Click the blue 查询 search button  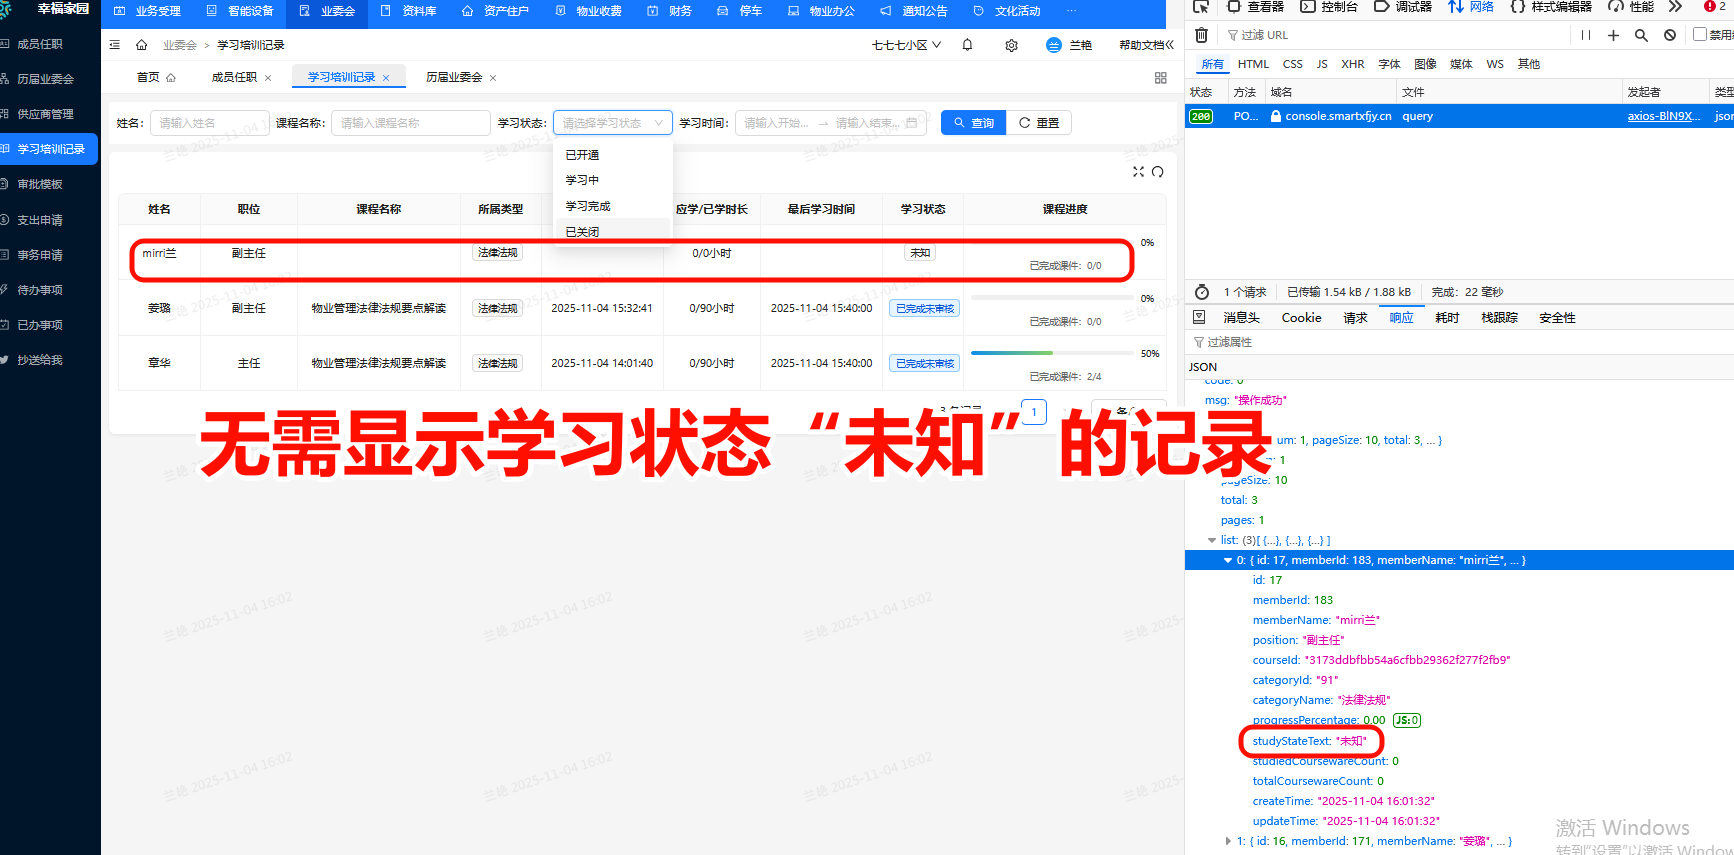coord(973,123)
